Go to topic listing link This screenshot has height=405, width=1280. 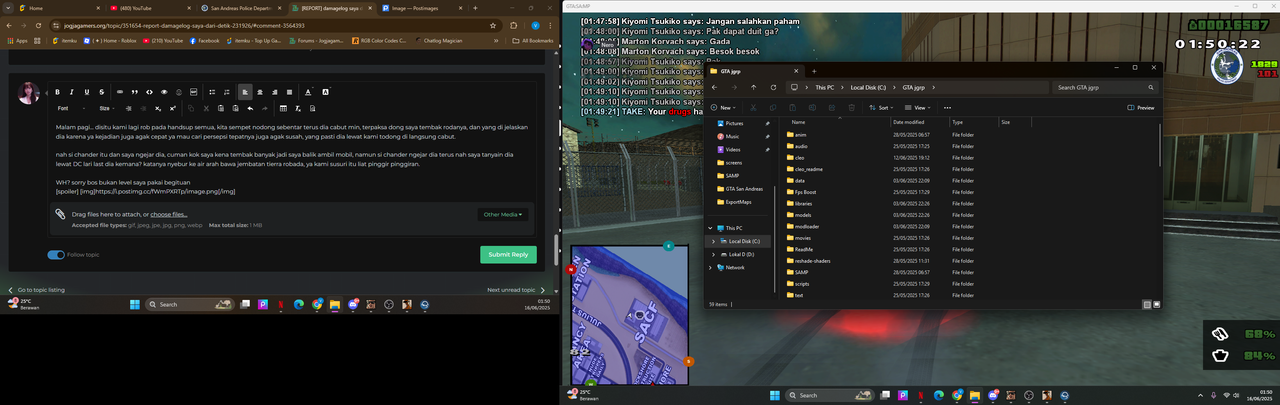pyautogui.click(x=36, y=290)
